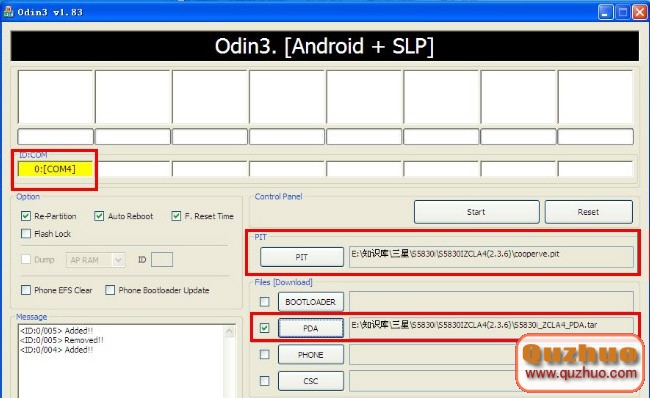The width and height of the screenshot is (650, 398).
Task: Click the PDA browse button
Action: click(x=310, y=328)
